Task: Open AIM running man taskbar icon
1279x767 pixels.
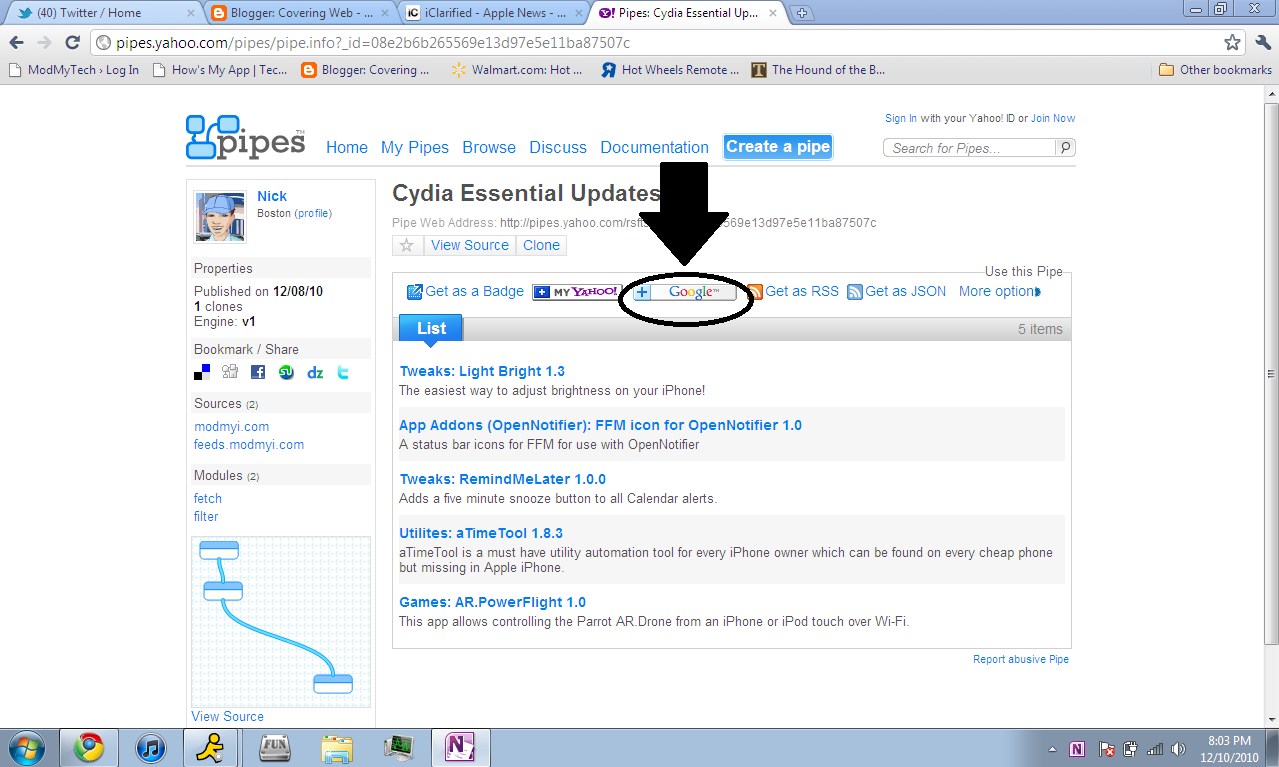Action: [212, 748]
